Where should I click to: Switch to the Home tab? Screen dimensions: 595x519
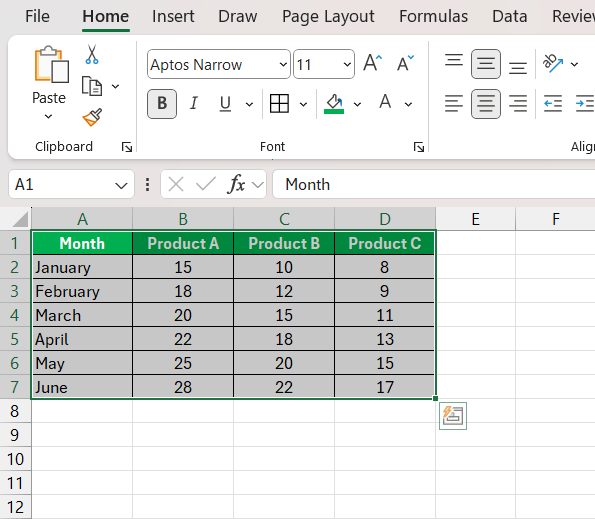105,16
